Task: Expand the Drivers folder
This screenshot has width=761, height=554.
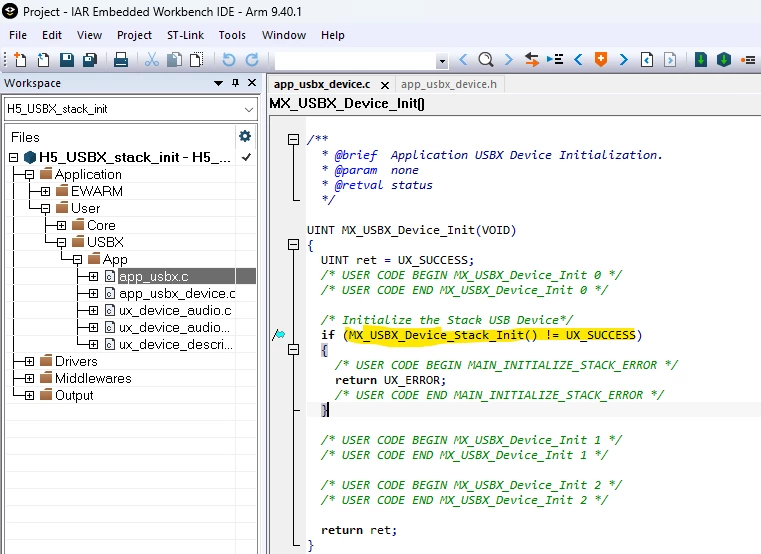Action: [30, 361]
